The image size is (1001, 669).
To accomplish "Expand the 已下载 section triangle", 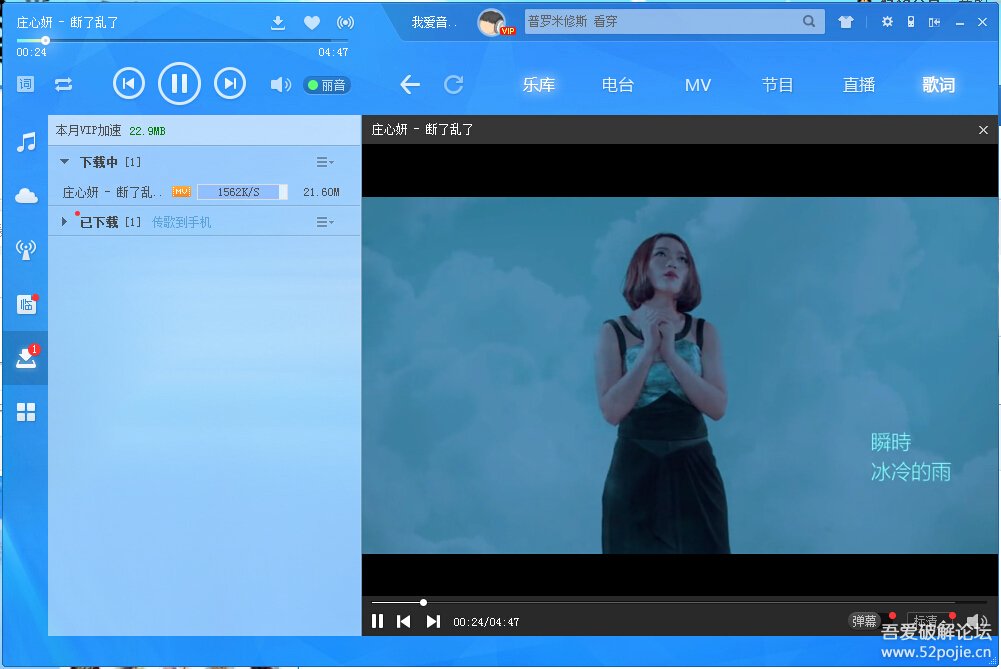I will pos(64,222).
